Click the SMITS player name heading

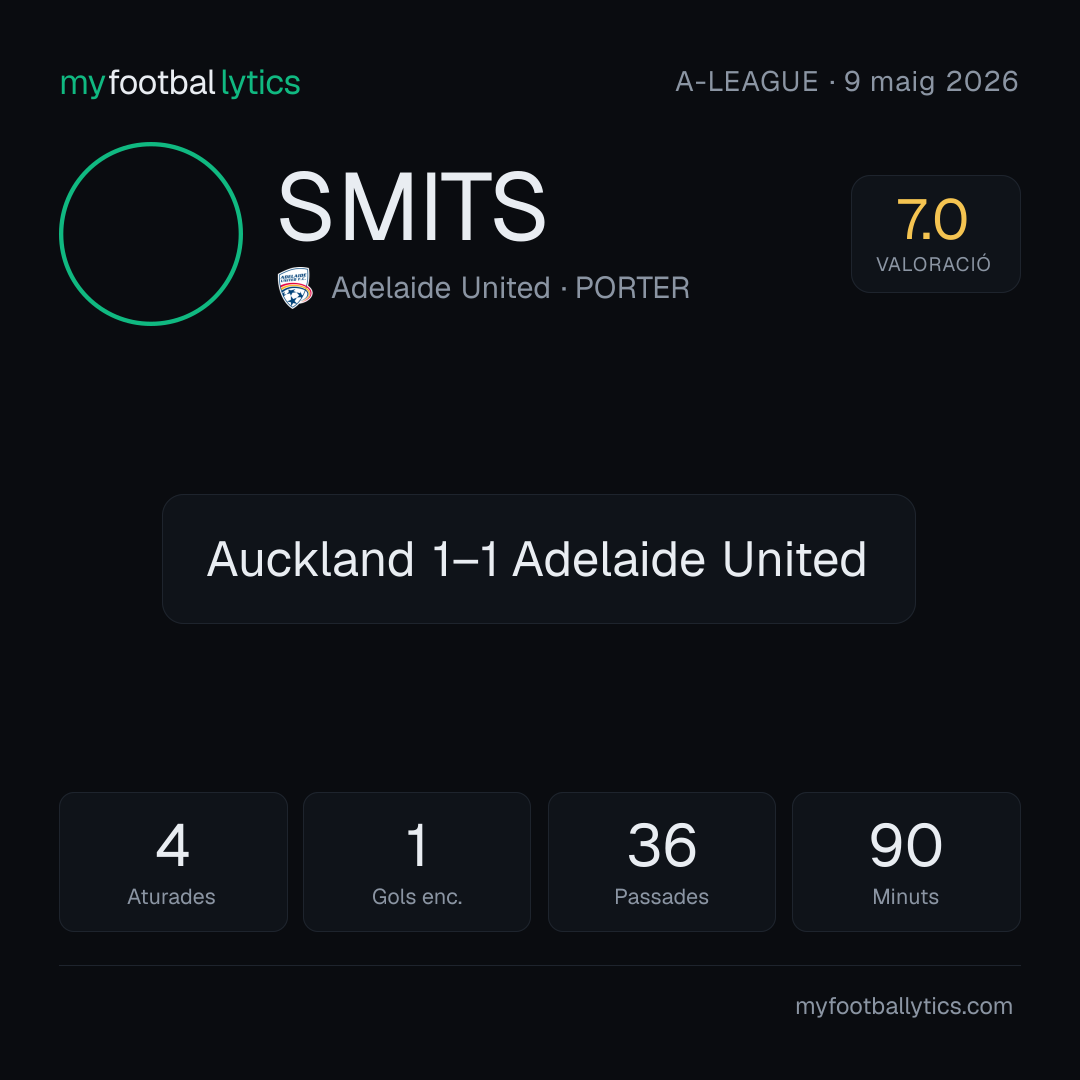(412, 207)
